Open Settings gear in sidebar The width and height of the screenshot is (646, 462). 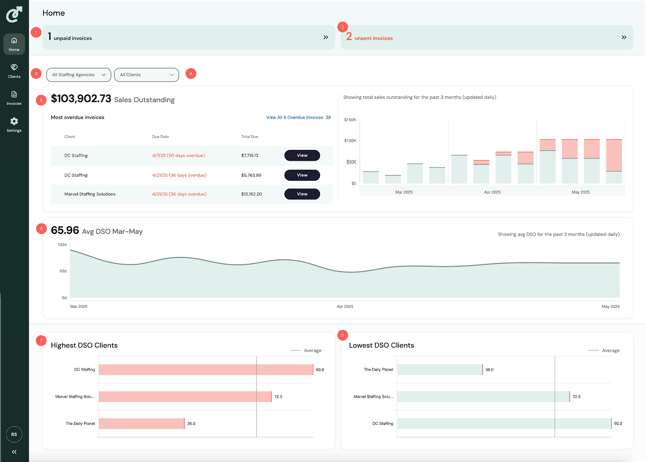[x=14, y=124]
